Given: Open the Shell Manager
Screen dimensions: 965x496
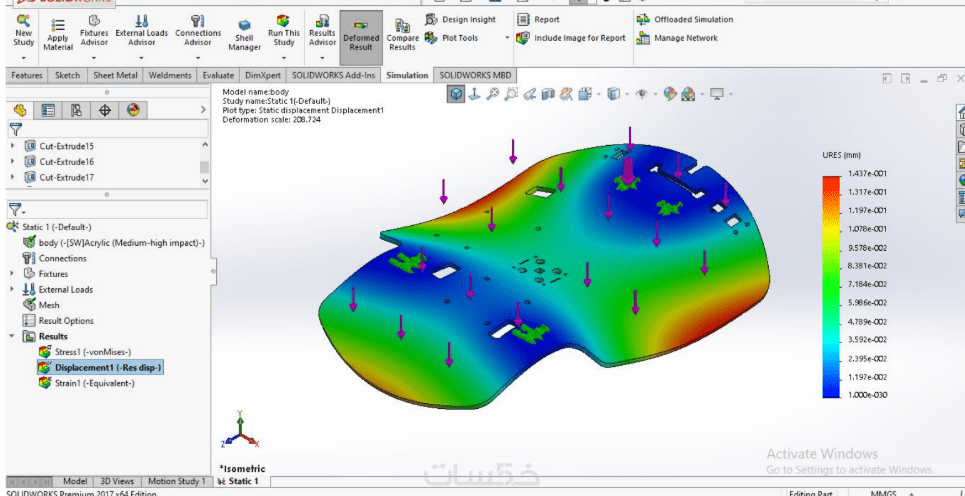Looking at the screenshot, I should [x=244, y=34].
